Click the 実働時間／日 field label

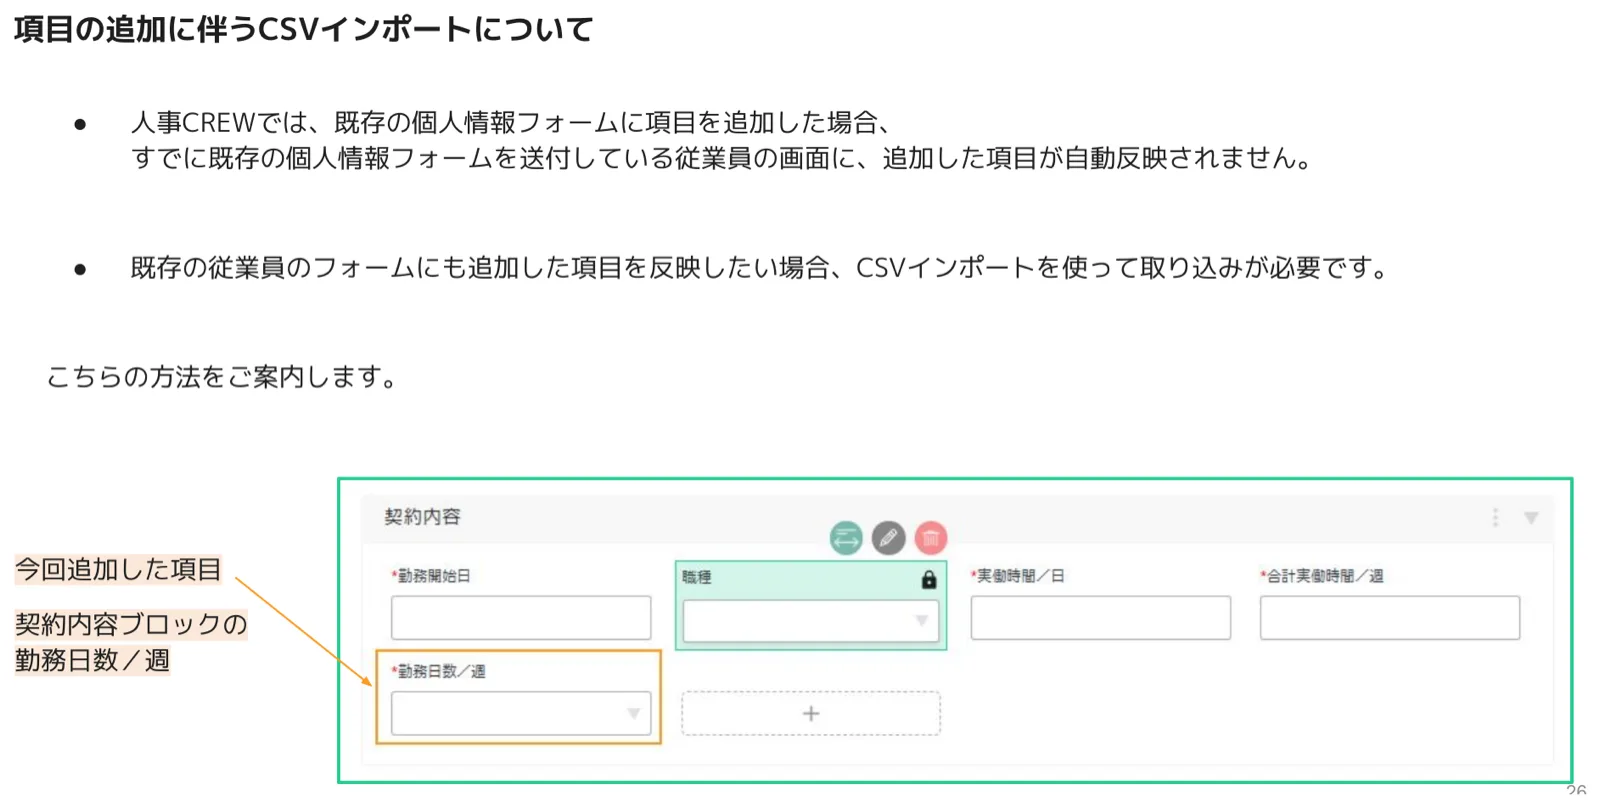coord(1018,576)
